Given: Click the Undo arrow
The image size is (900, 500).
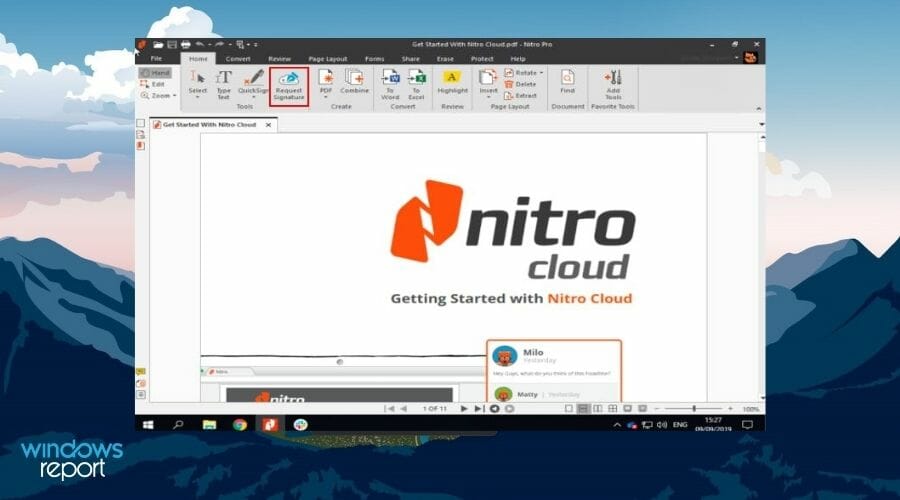Looking at the screenshot, I should pos(200,44).
